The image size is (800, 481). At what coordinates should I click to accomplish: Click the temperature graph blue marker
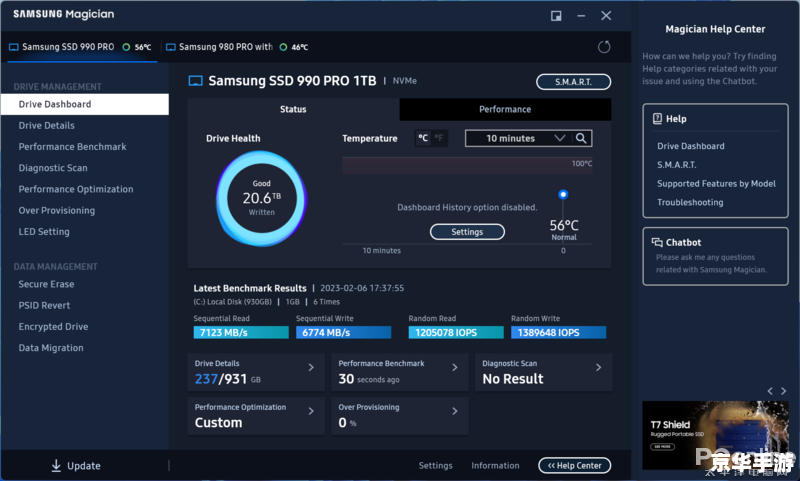563,194
